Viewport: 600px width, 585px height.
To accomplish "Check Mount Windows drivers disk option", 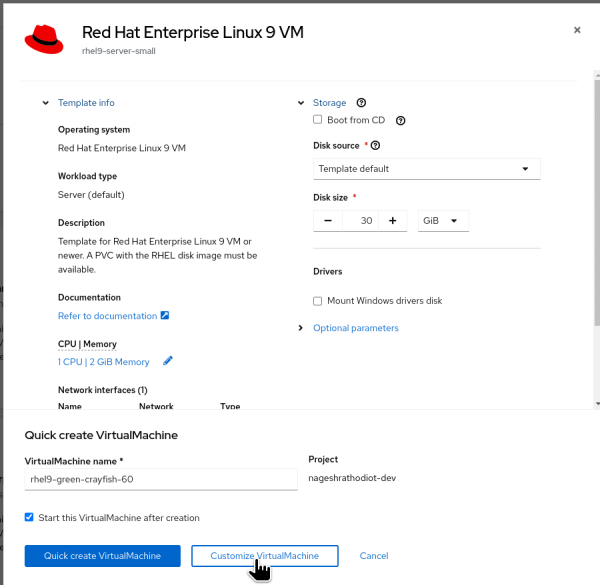I will click(x=318, y=300).
